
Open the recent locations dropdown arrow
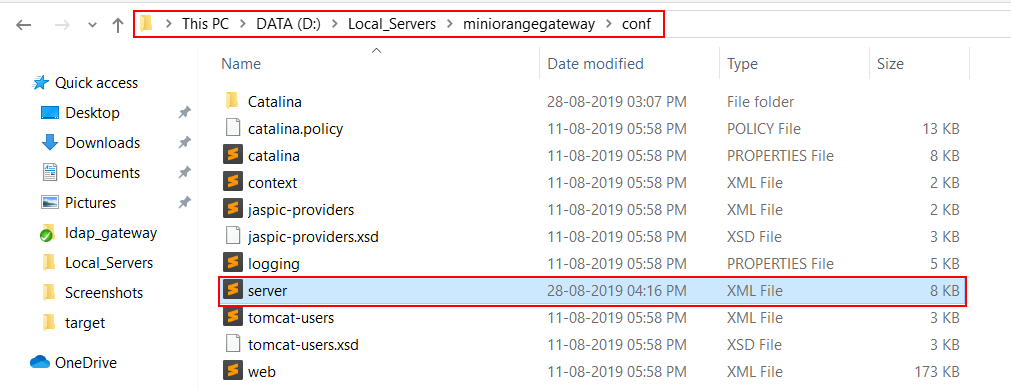(92, 25)
